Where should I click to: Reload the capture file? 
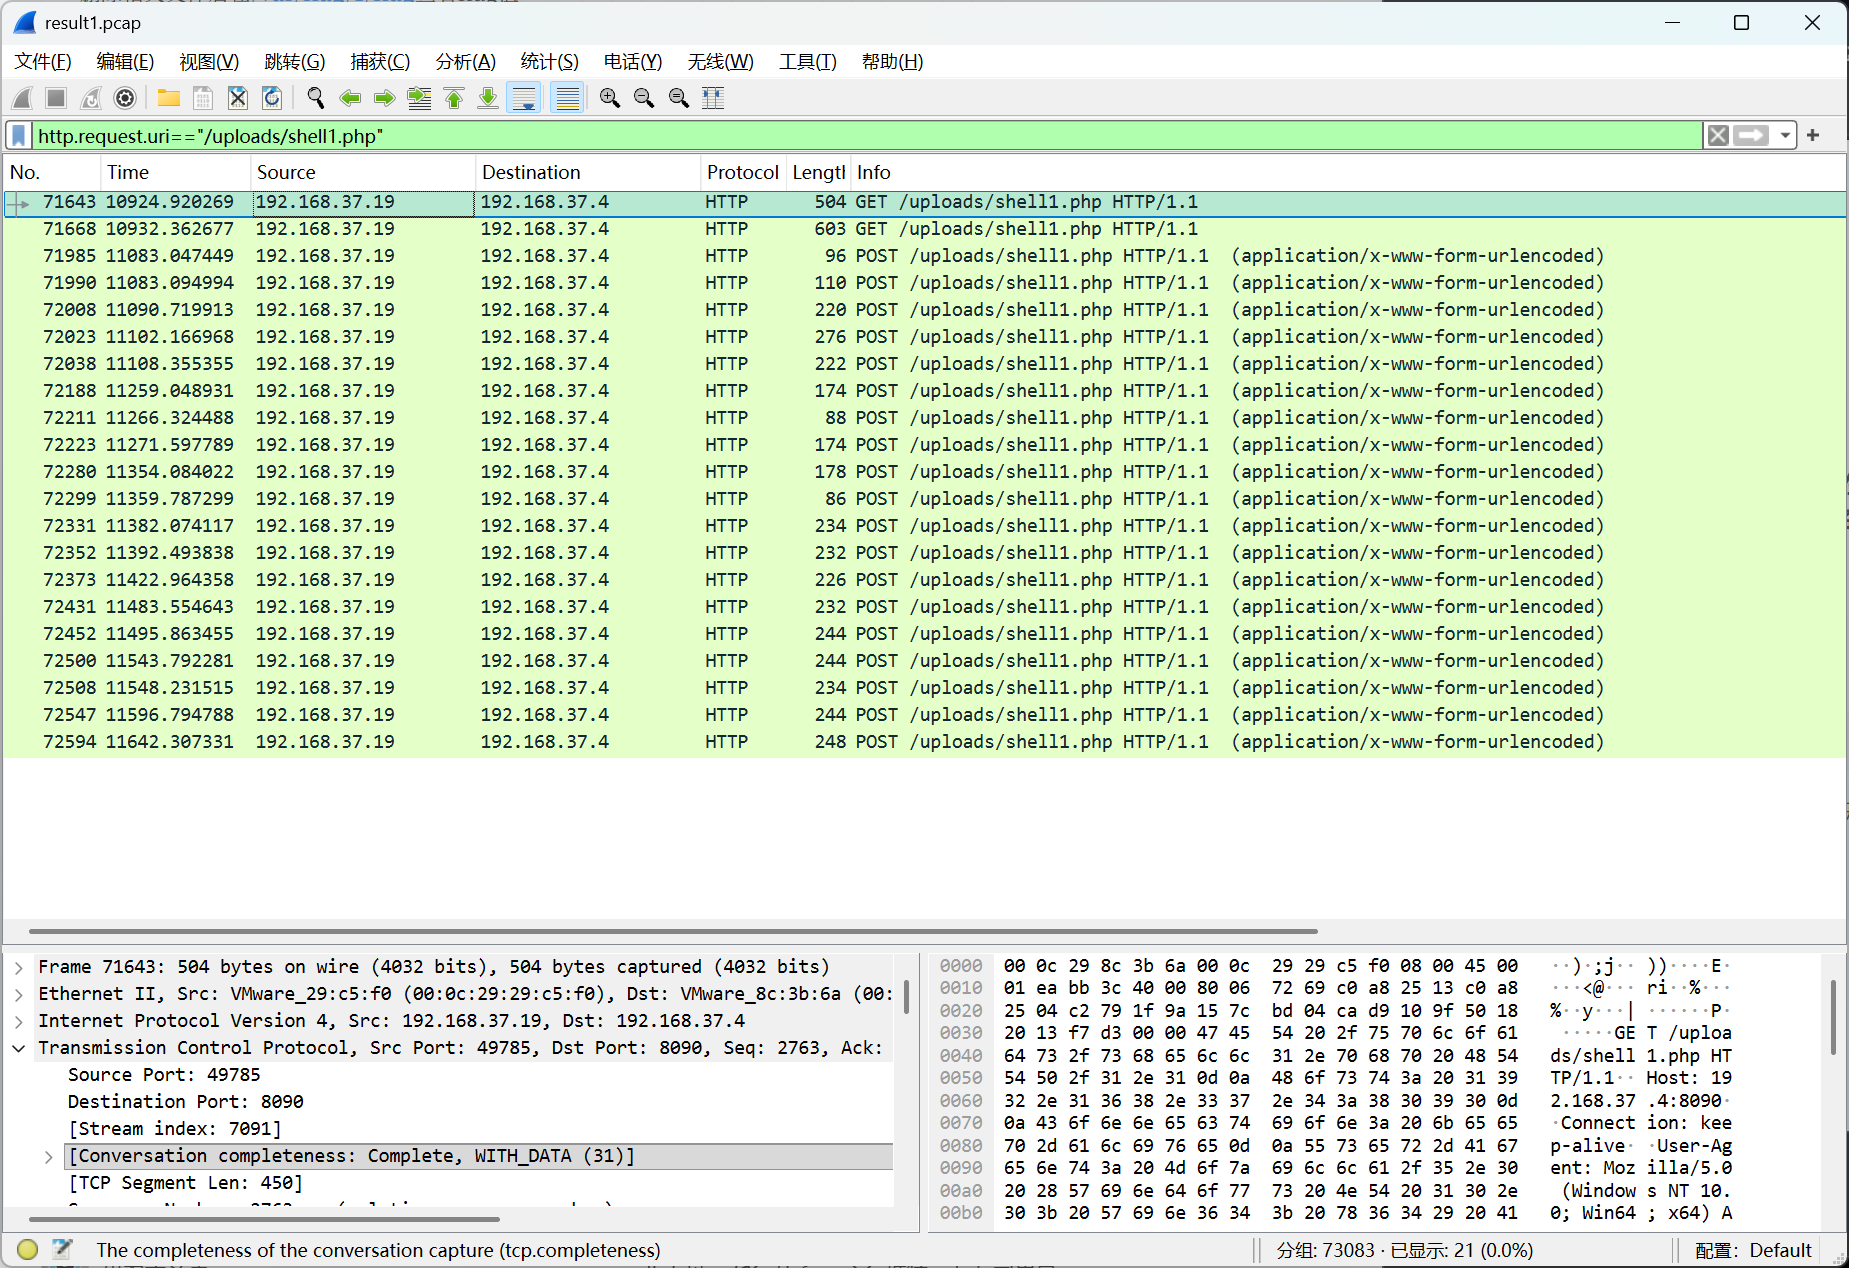click(272, 98)
